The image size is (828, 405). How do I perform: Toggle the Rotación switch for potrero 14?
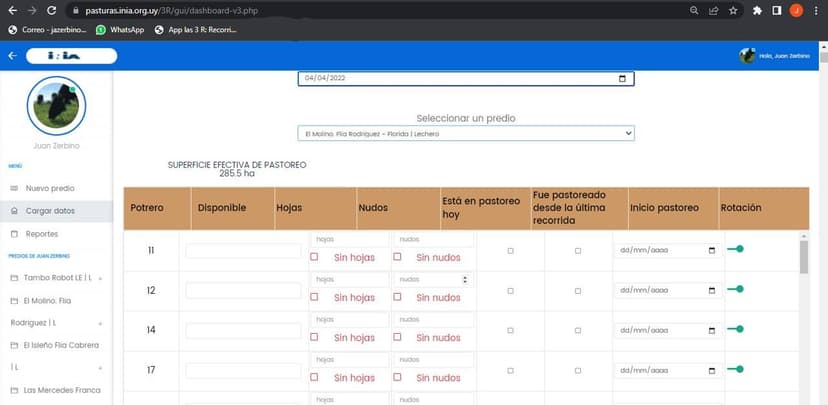click(735, 329)
